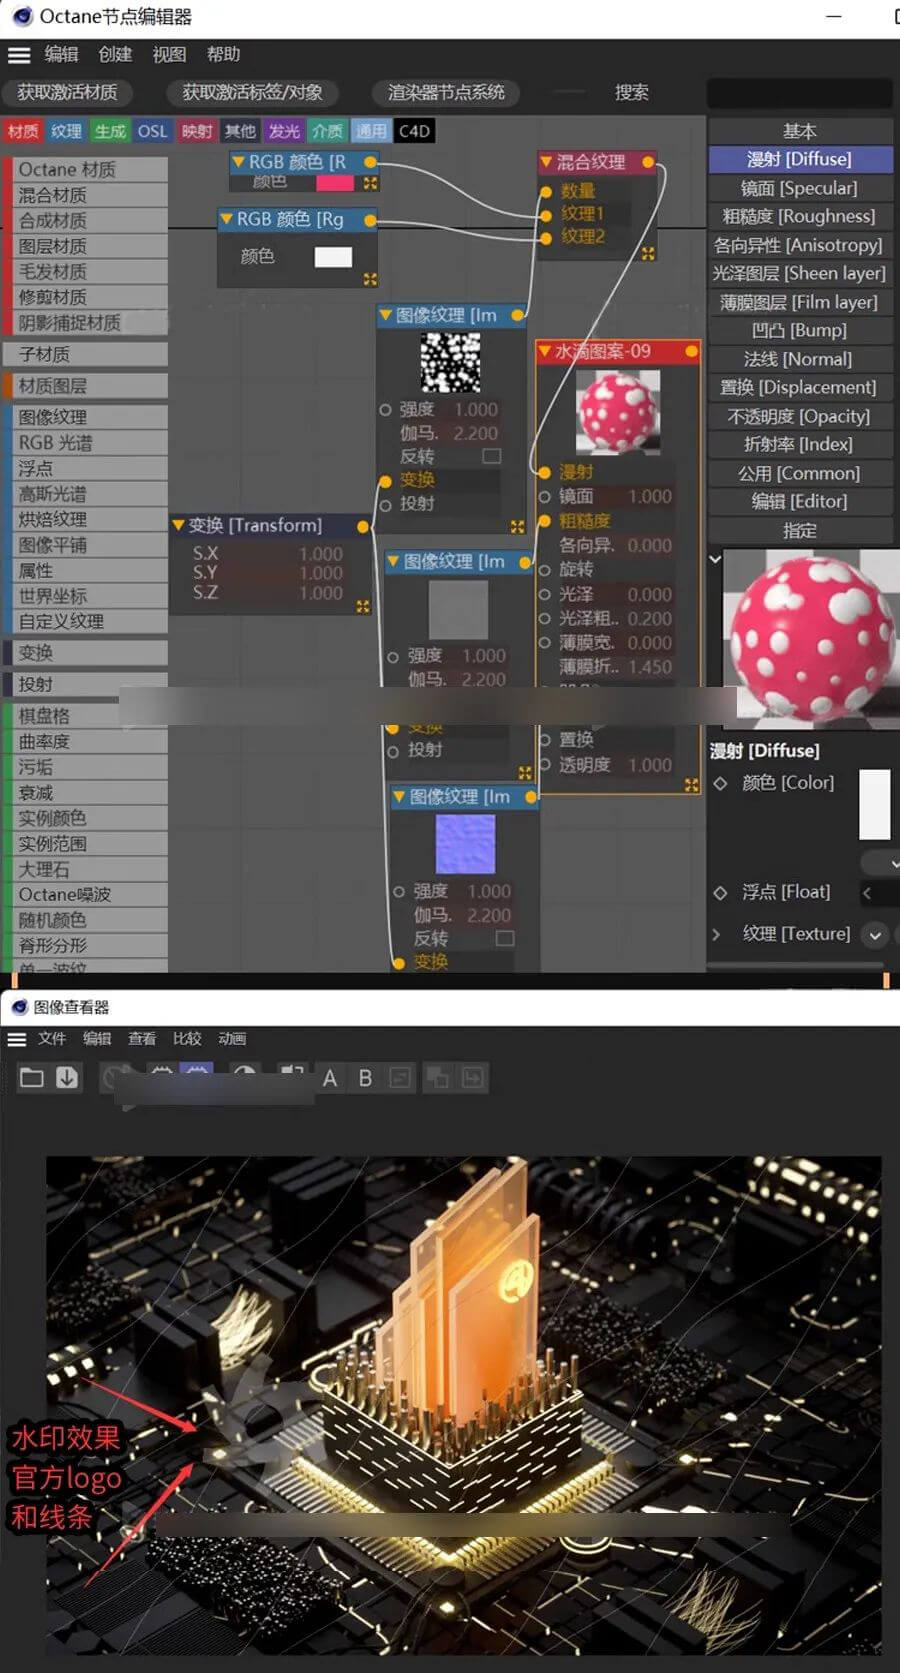900x1673 pixels.
Task: Click the 搜索 search input field
Action: tap(799, 93)
